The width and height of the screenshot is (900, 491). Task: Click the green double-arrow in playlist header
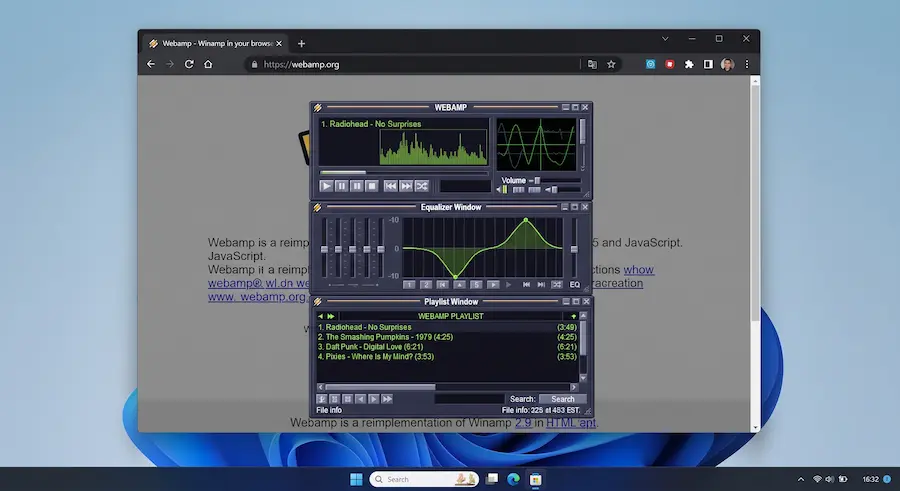pyautogui.click(x=331, y=316)
